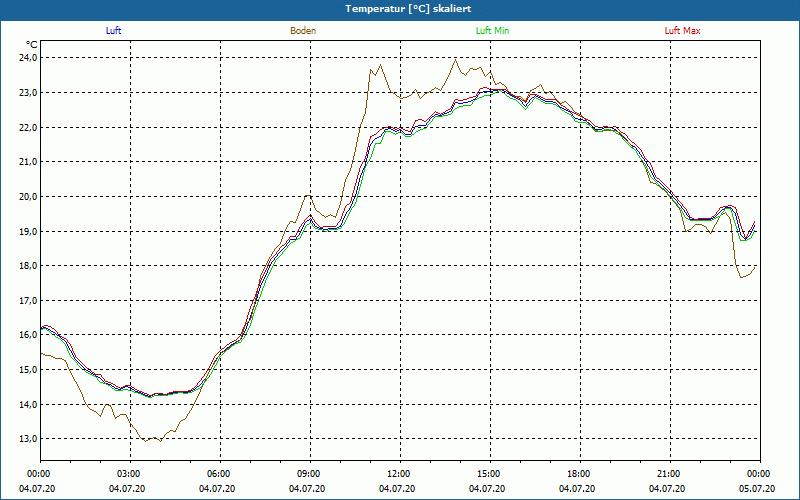The width and height of the screenshot is (800, 500).
Task: Click the 19,0 y-axis value
Action: tap(28, 232)
